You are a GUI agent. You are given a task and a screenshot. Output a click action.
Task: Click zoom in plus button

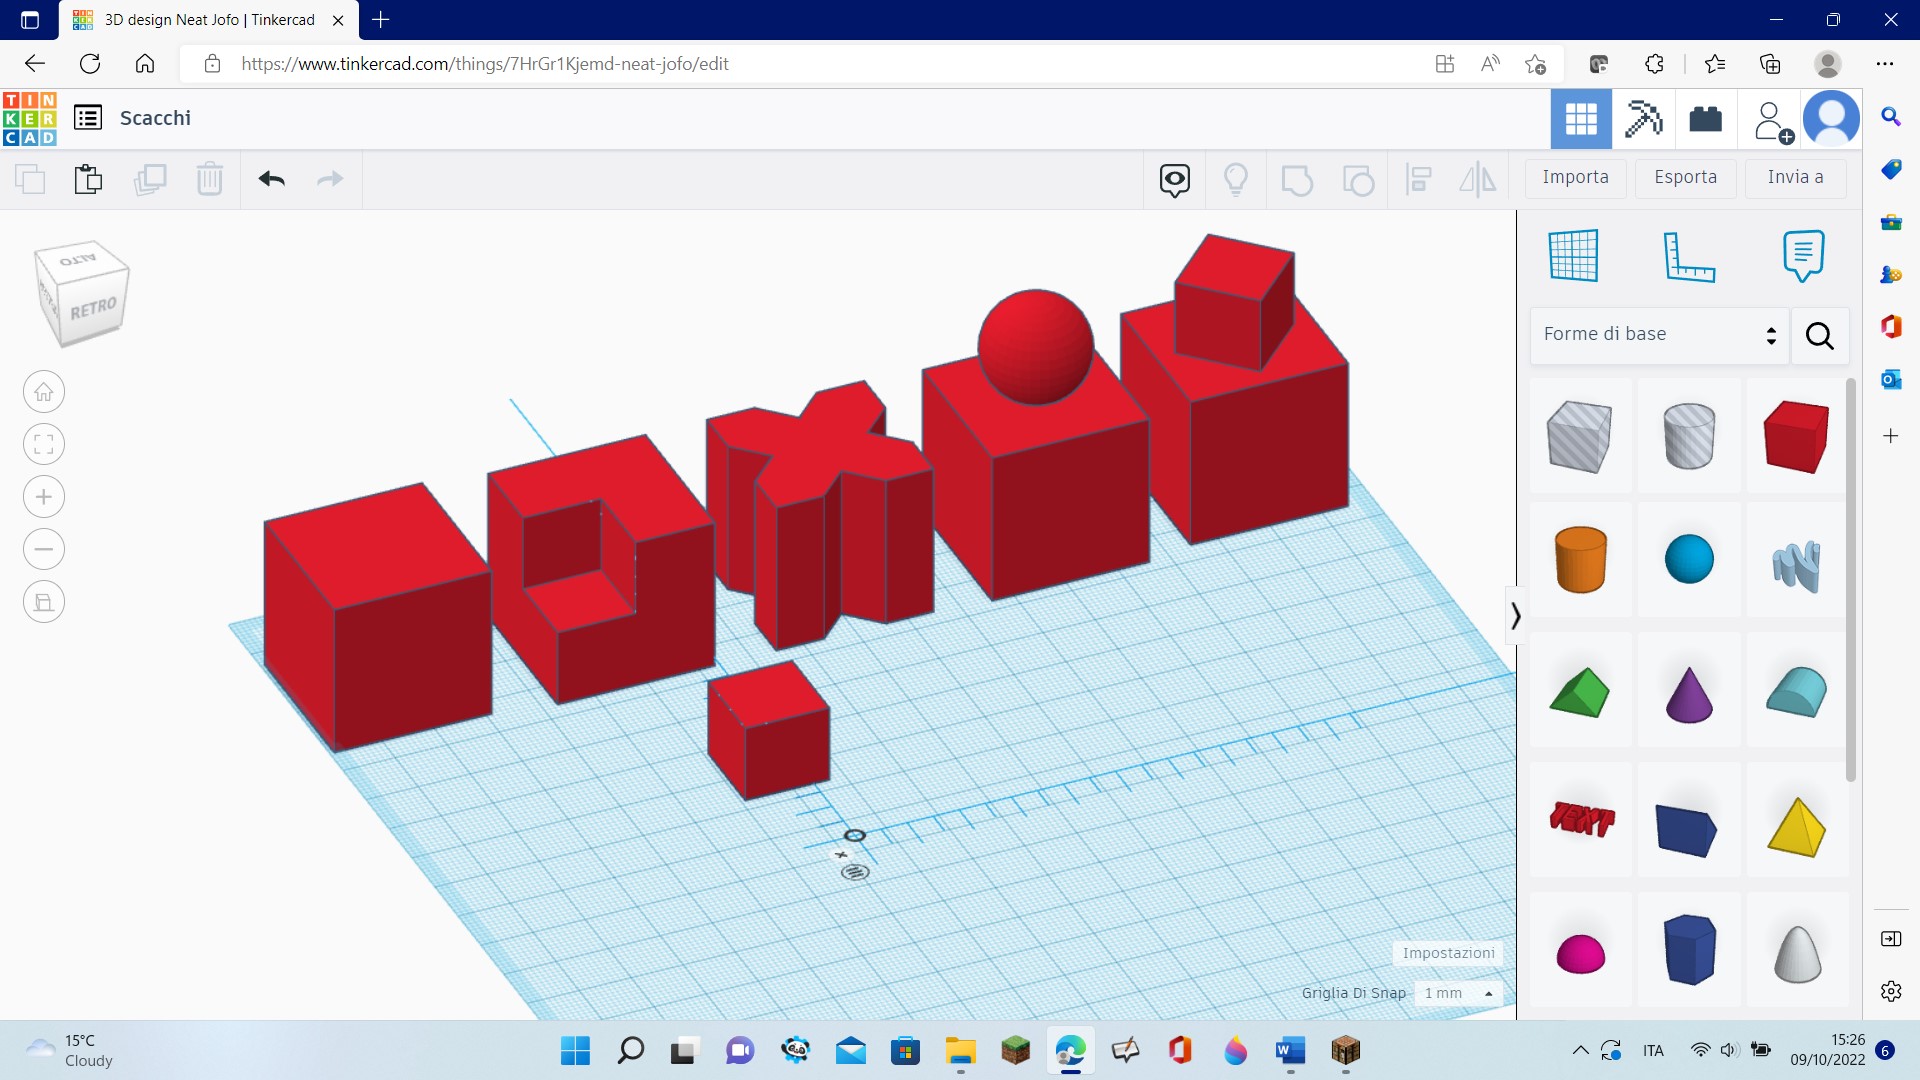pos(44,497)
